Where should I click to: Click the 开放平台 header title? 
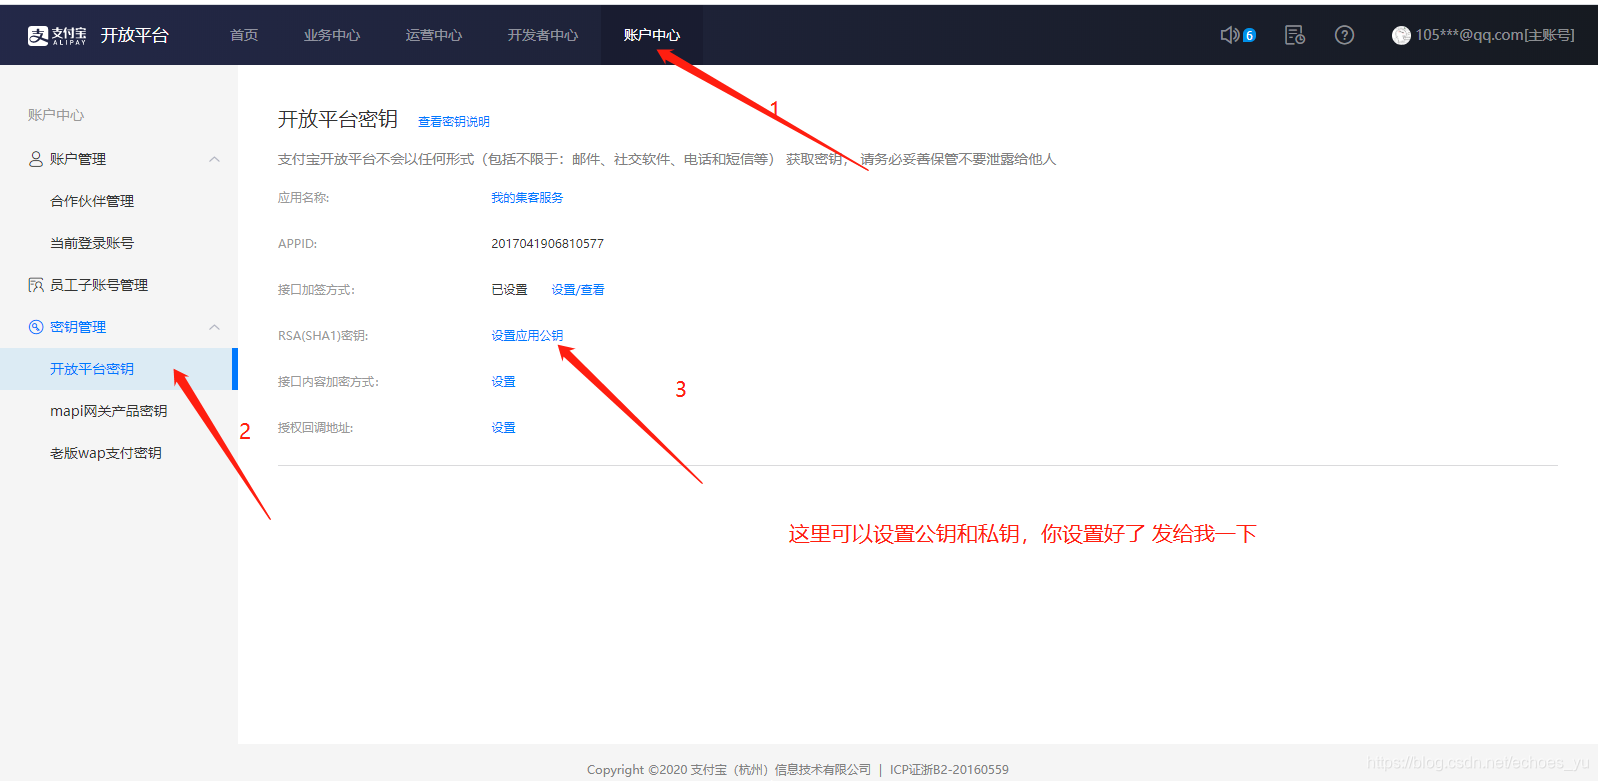point(135,35)
